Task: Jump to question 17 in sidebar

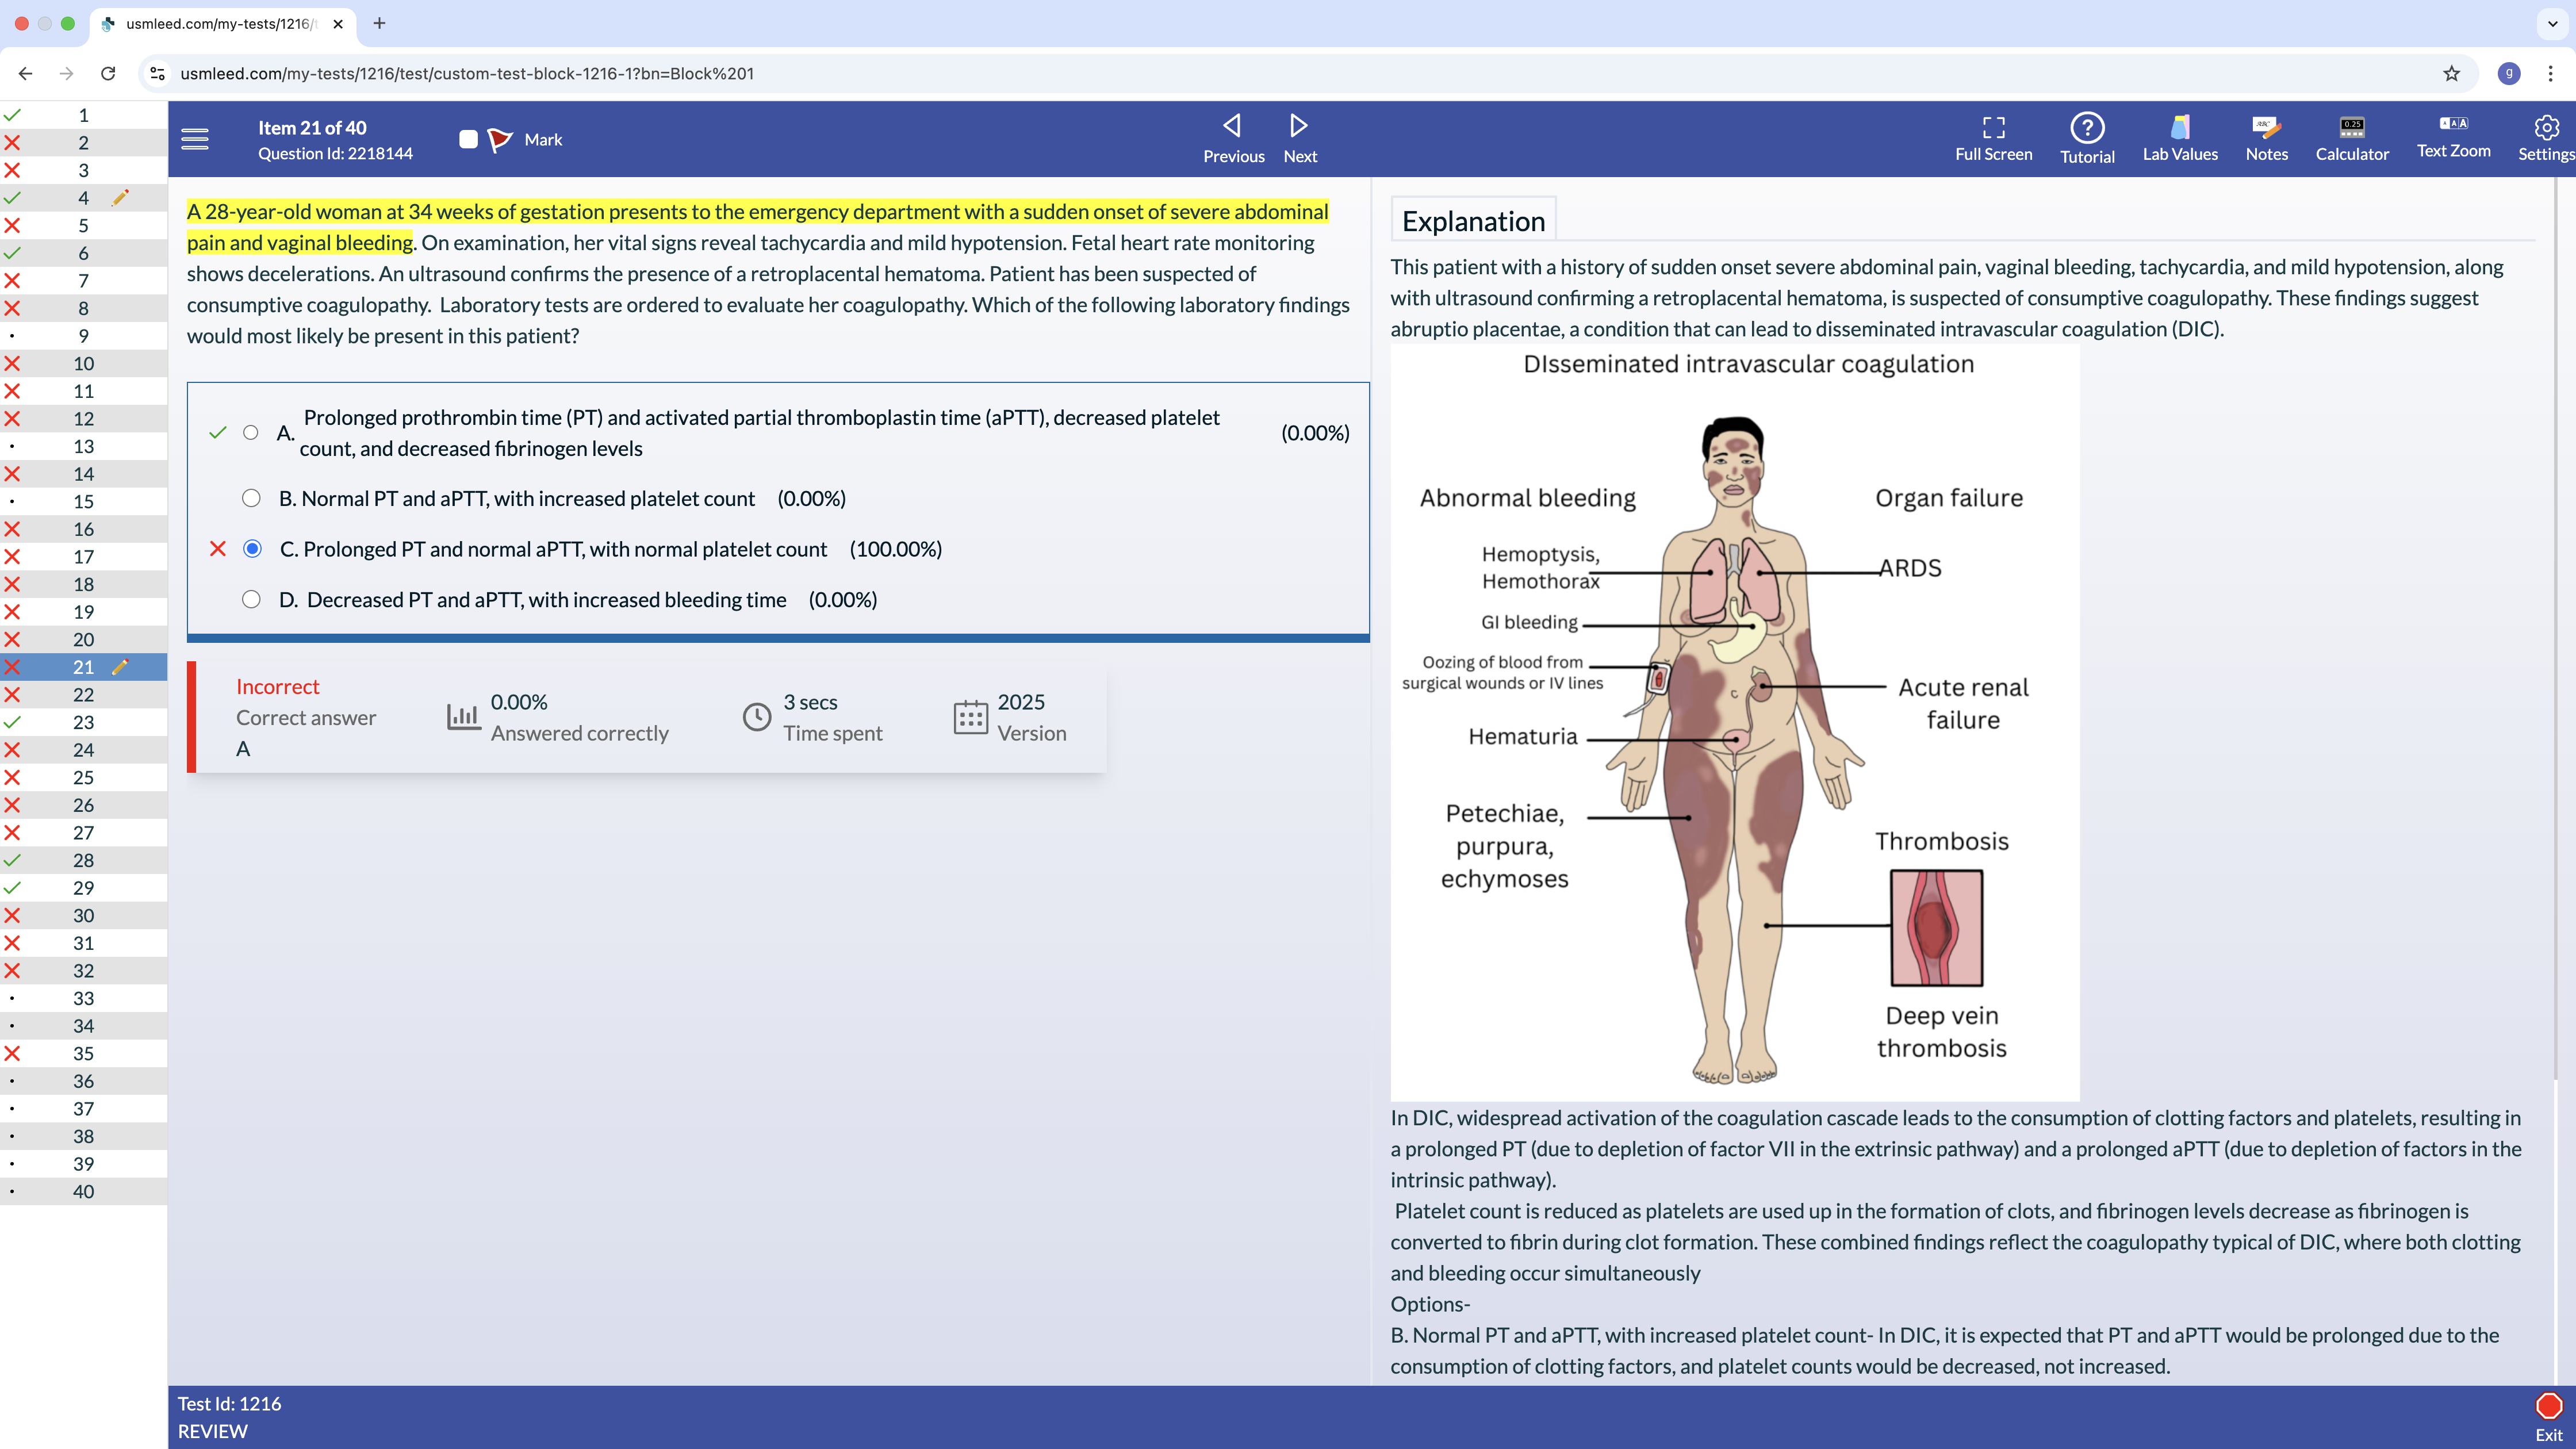Action: pyautogui.click(x=84, y=557)
